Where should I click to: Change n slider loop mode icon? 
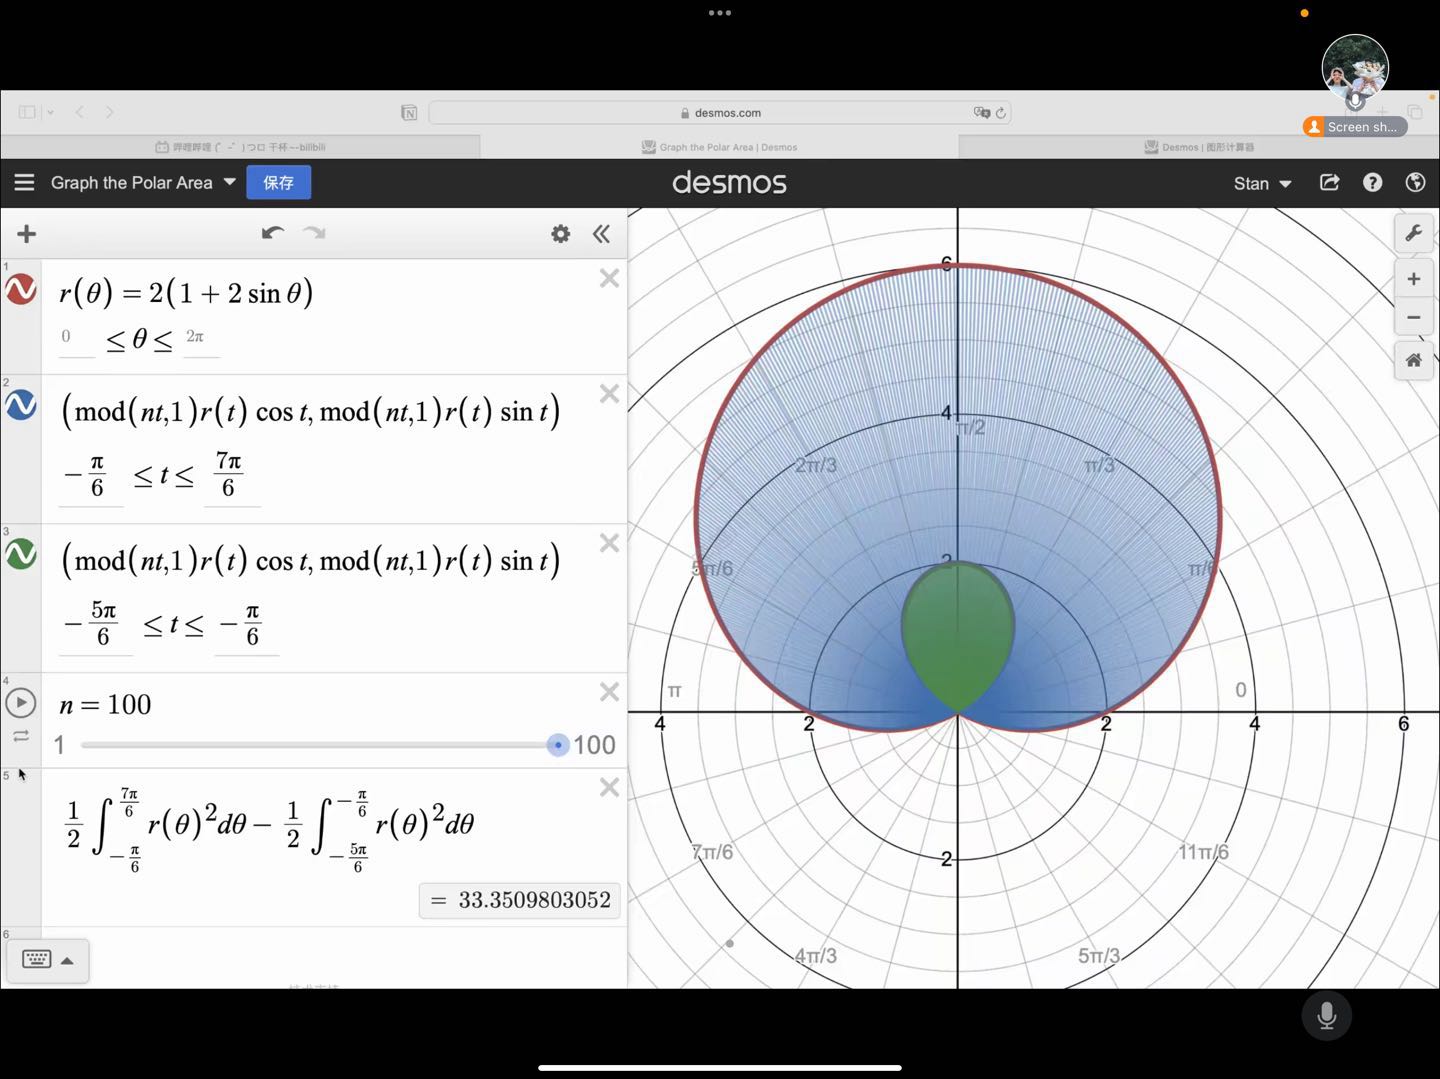pos(21,736)
